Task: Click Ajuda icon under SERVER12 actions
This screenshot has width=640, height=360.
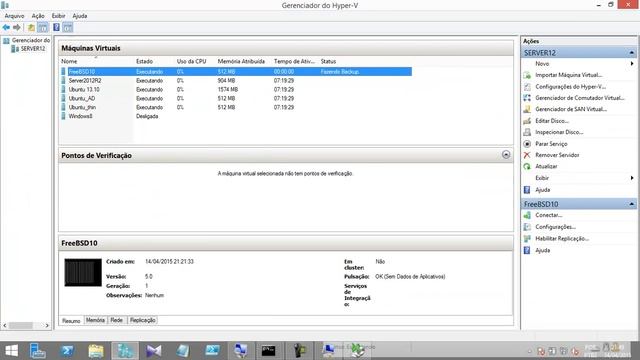Action: point(527,190)
